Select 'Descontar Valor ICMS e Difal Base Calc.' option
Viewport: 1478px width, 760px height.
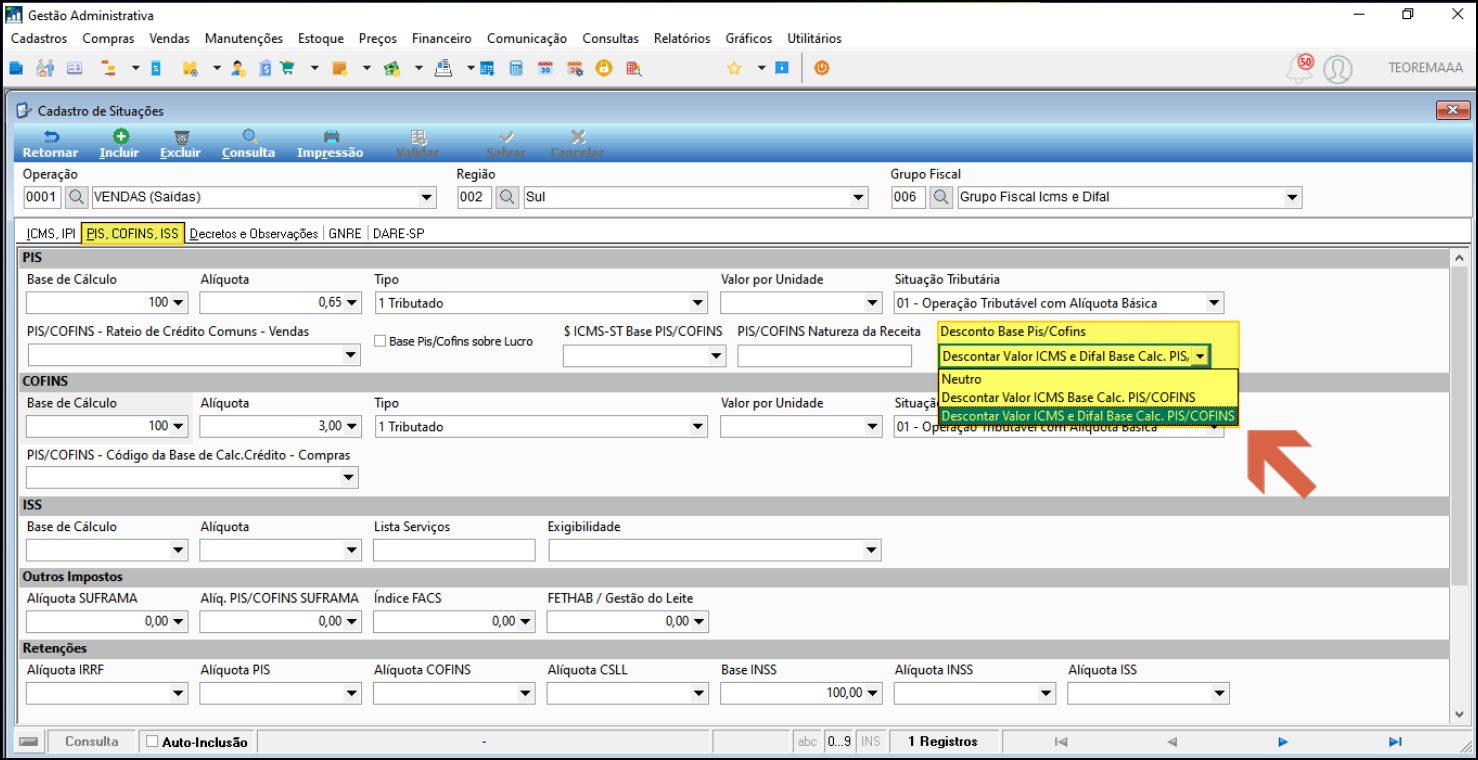click(1088, 416)
